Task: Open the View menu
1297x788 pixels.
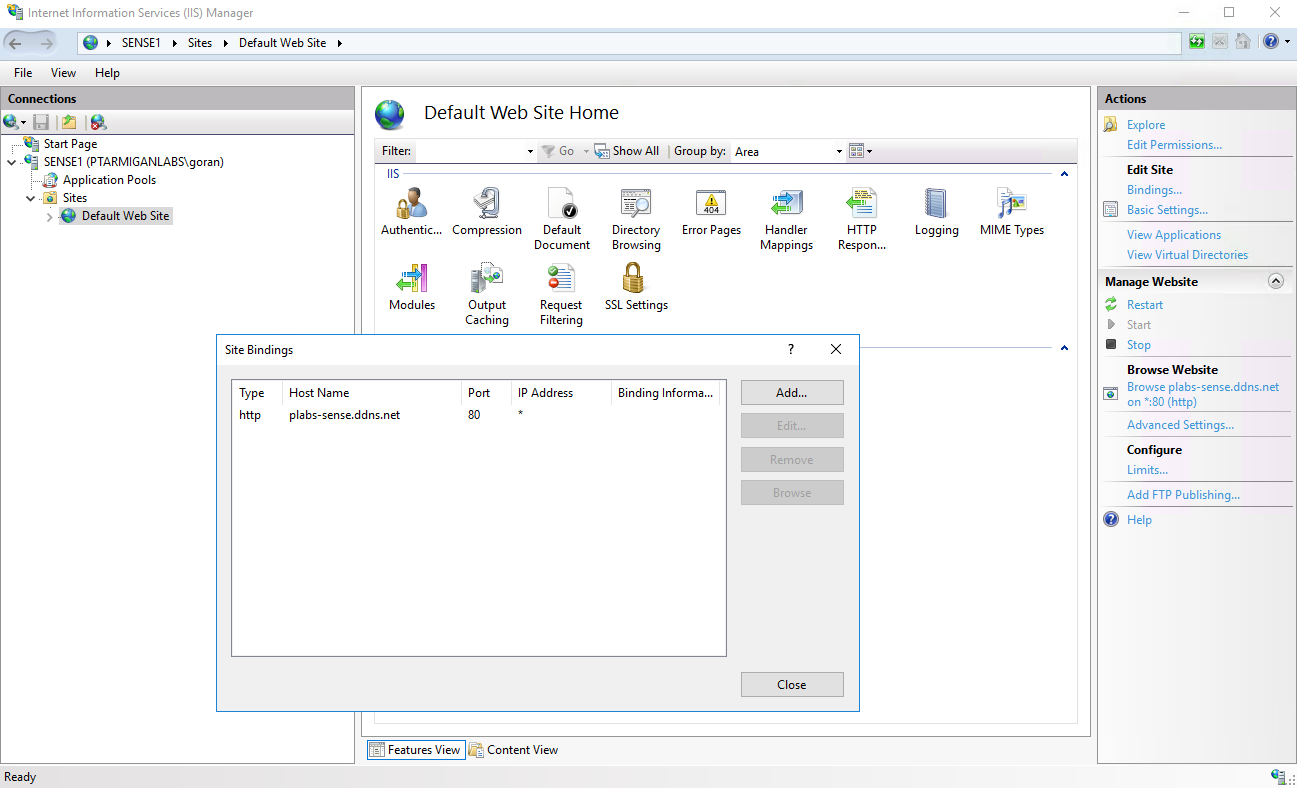Action: coord(63,73)
